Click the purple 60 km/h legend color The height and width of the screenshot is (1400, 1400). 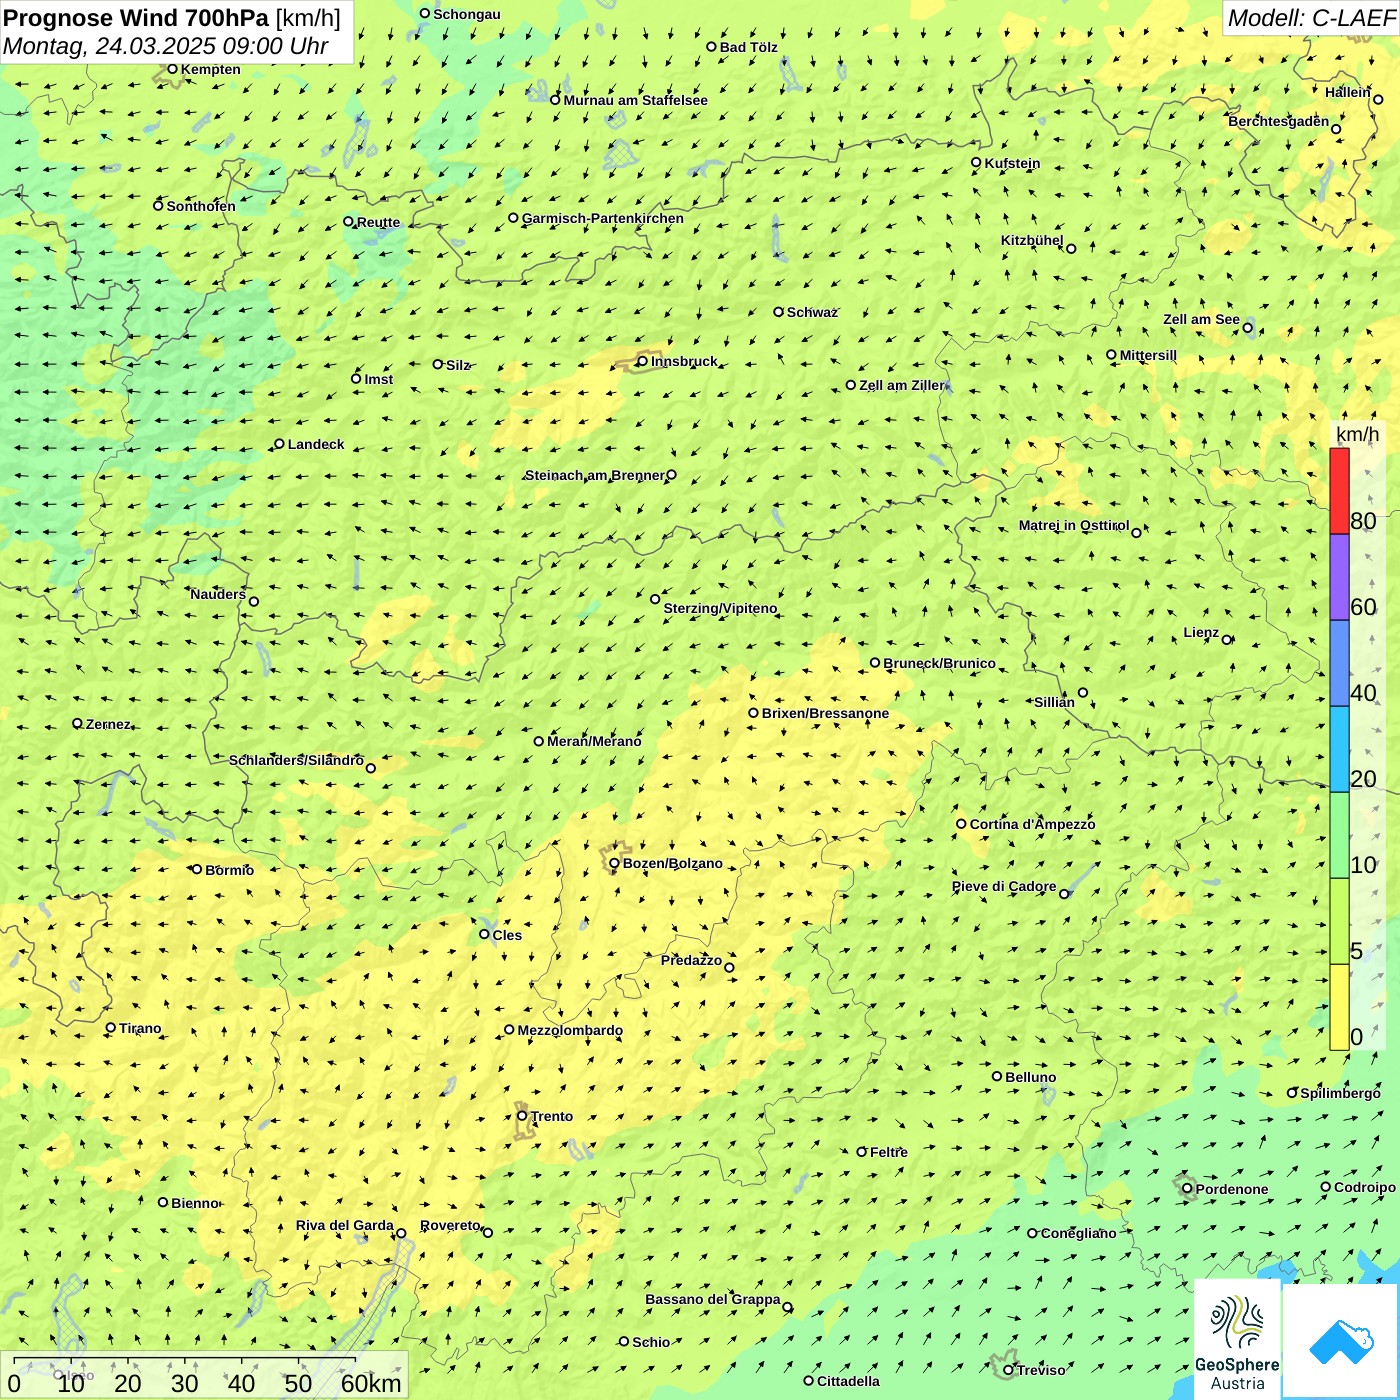pos(1339,577)
